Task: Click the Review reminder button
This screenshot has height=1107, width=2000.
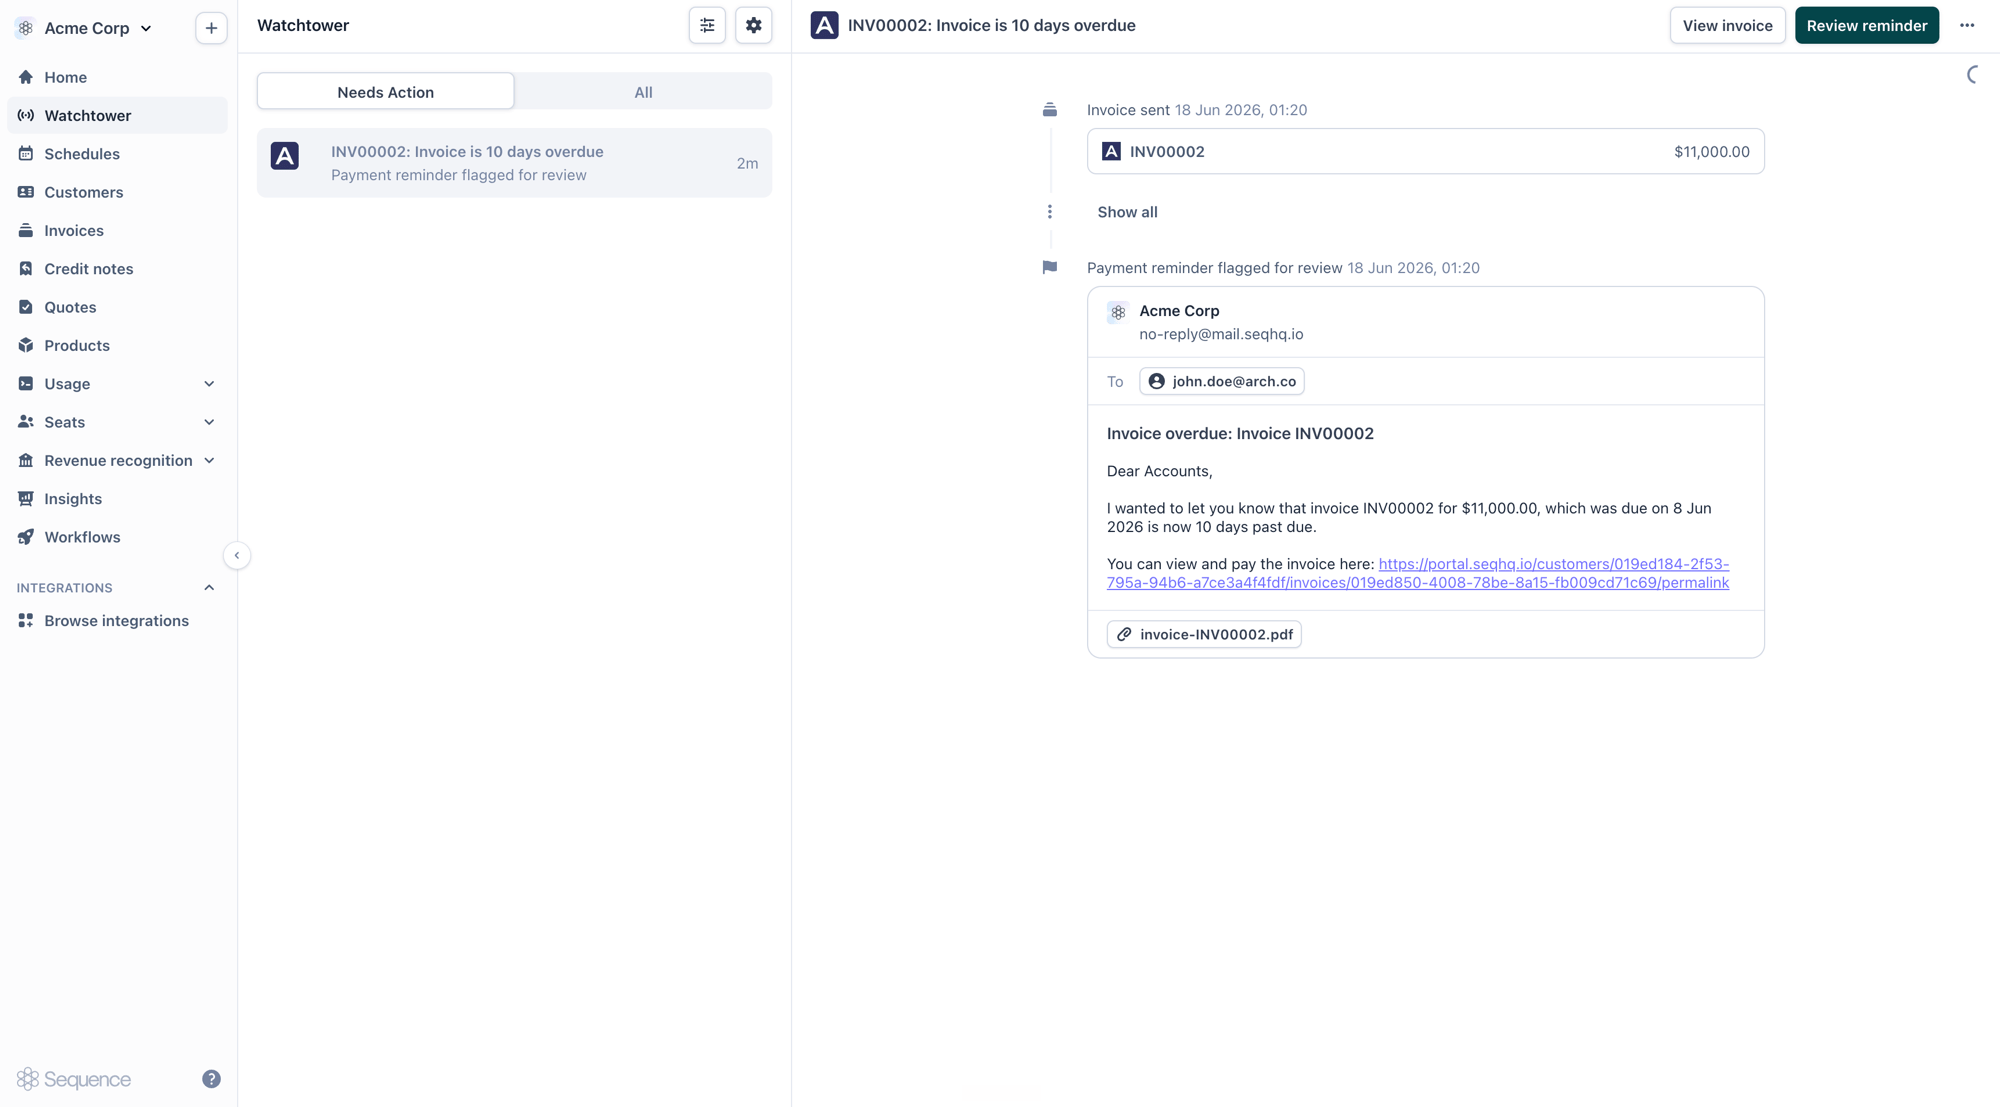Action: 1866,26
